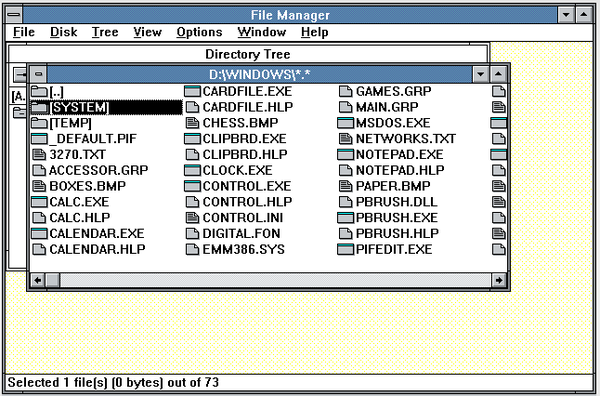
Task: Open the Options menu
Action: (x=199, y=32)
